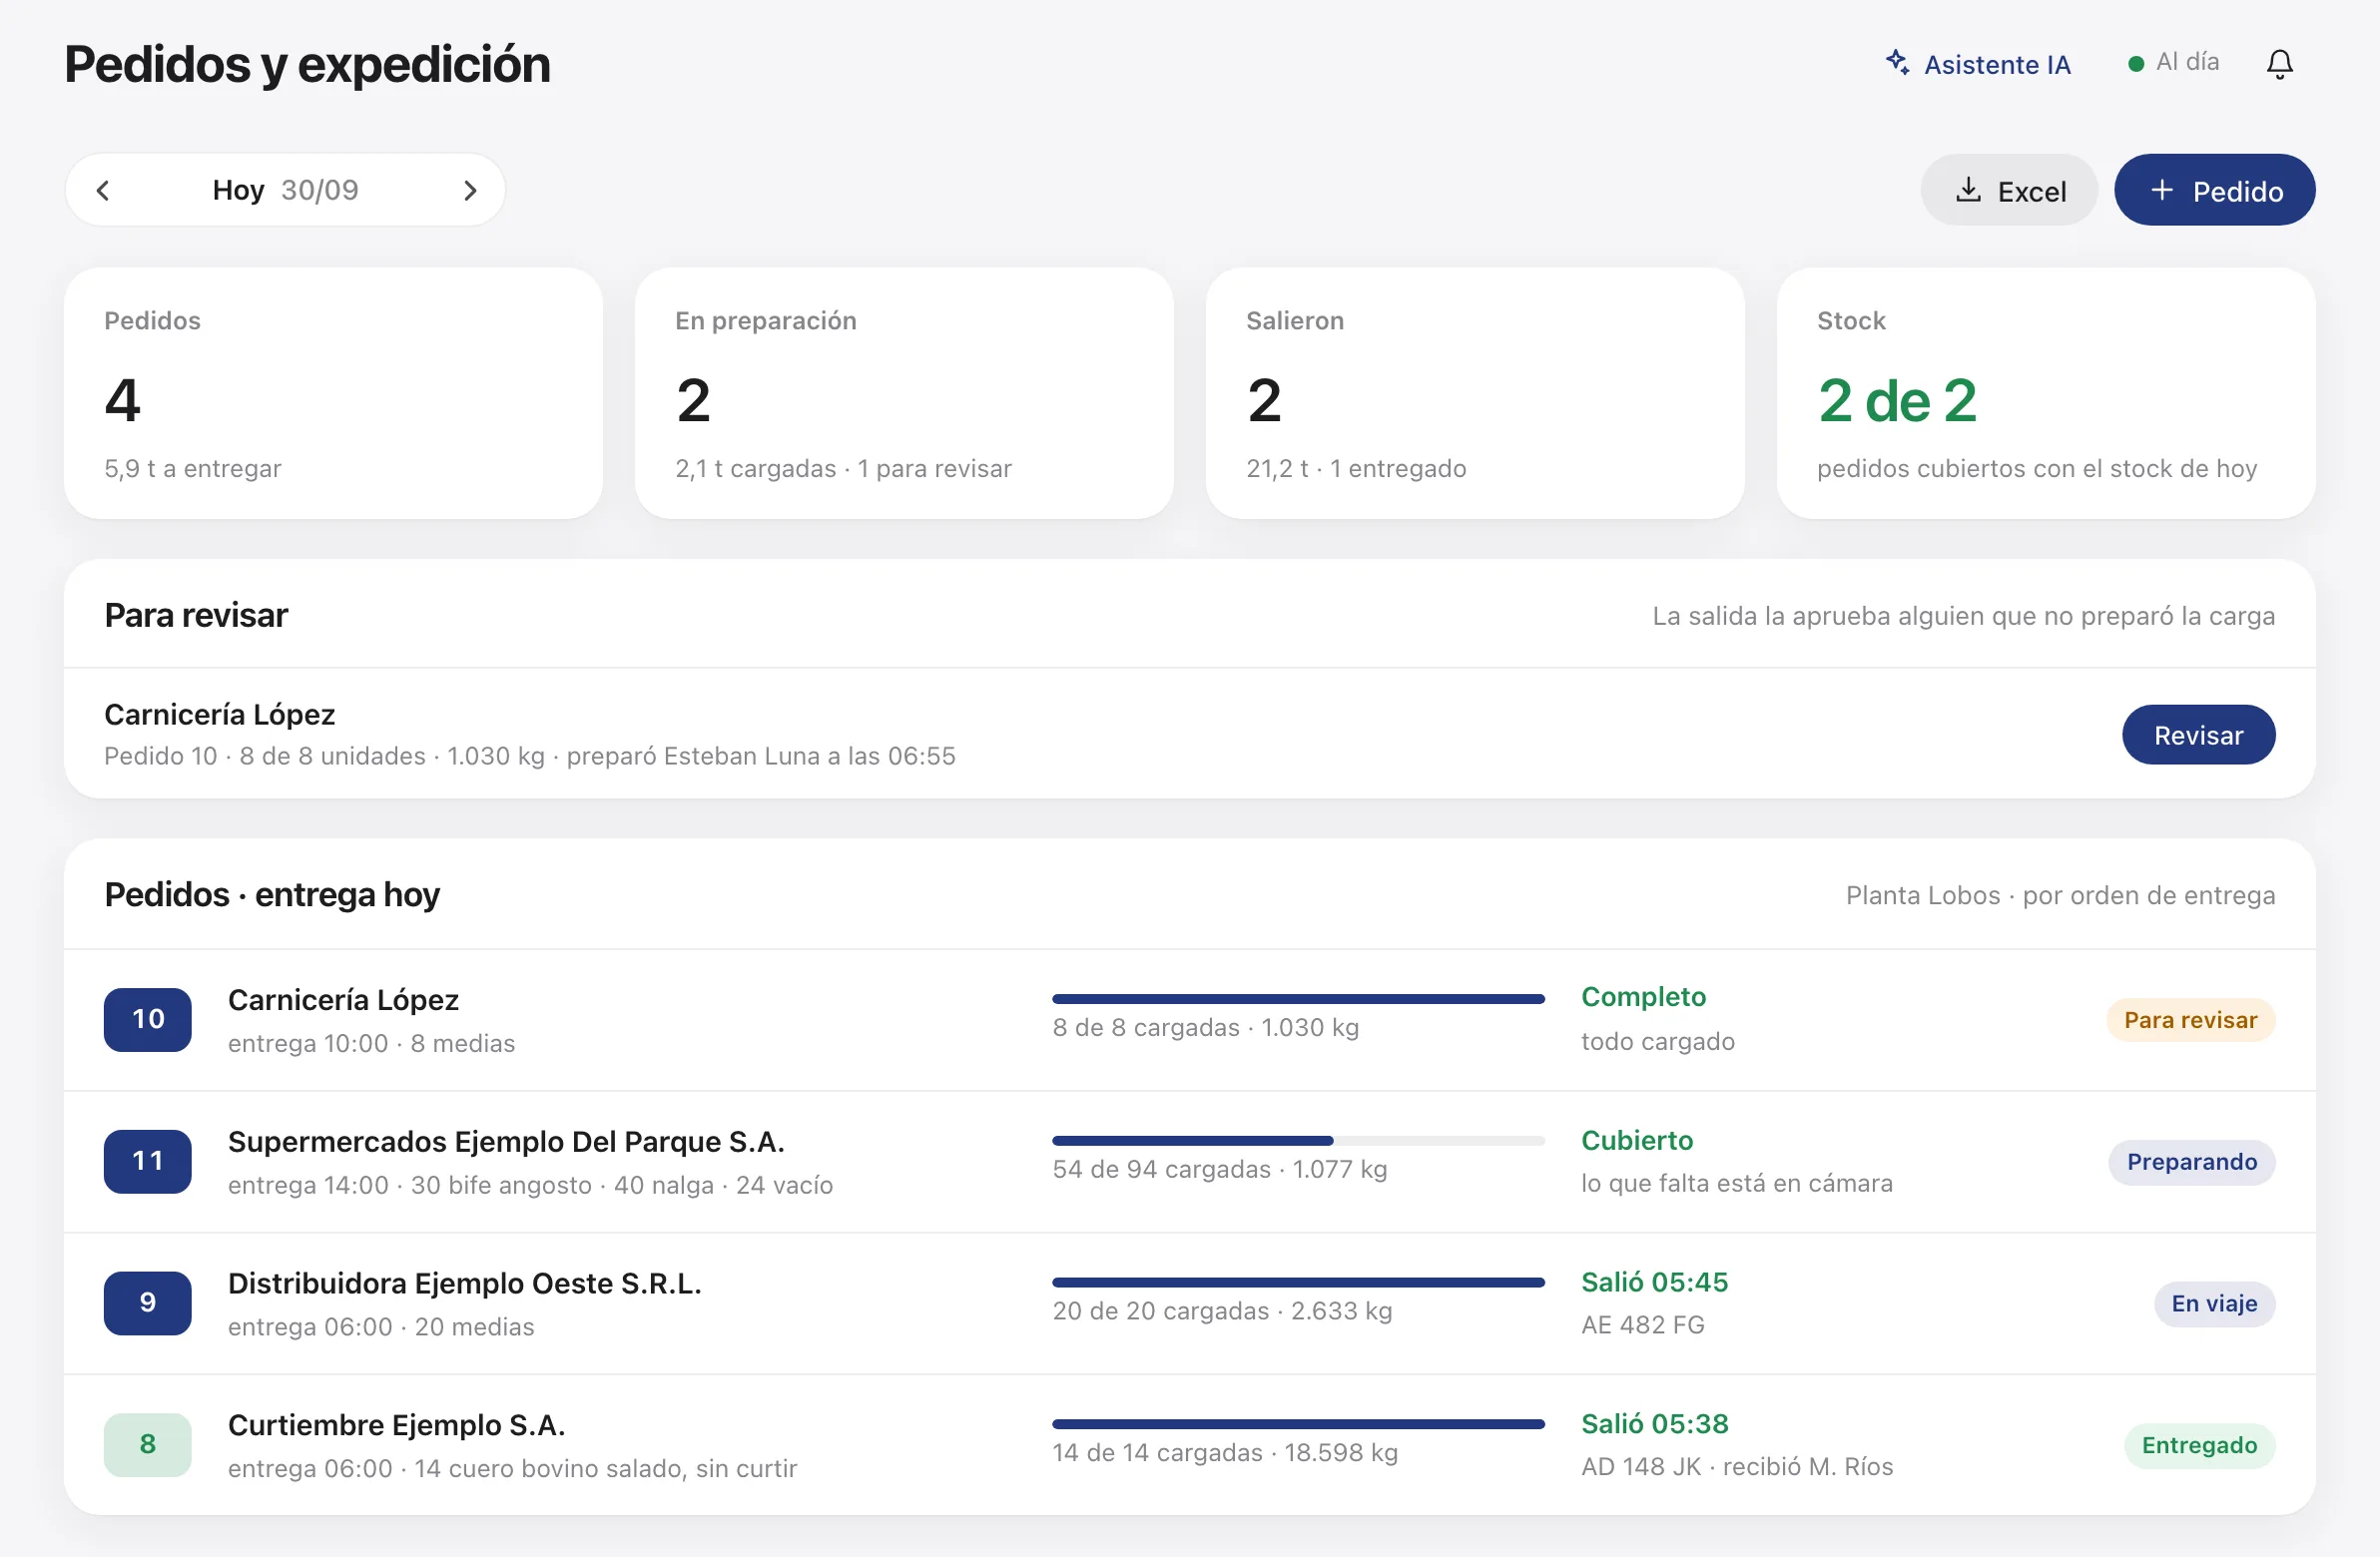Go to the next day arrow
Screen dimensions: 2380x1557
pyautogui.click(x=470, y=190)
